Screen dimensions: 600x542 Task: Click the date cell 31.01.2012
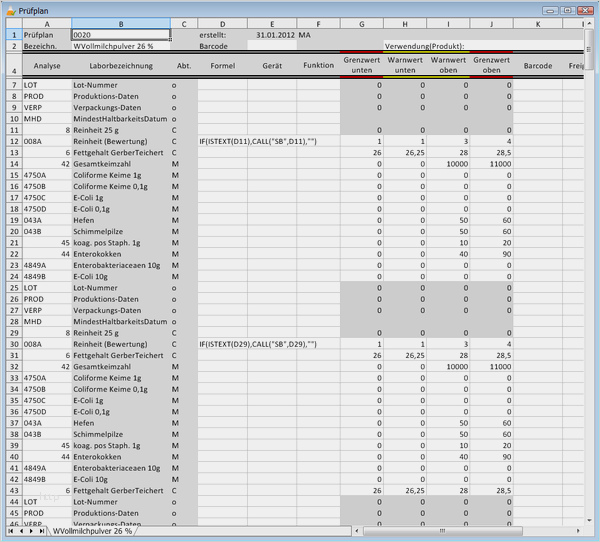[272, 35]
